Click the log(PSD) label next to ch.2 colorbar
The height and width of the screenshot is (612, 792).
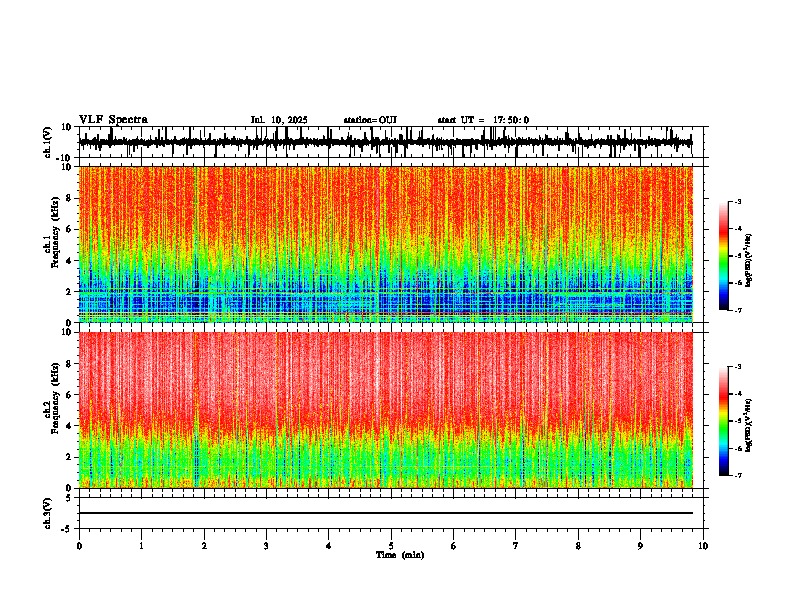pos(749,425)
